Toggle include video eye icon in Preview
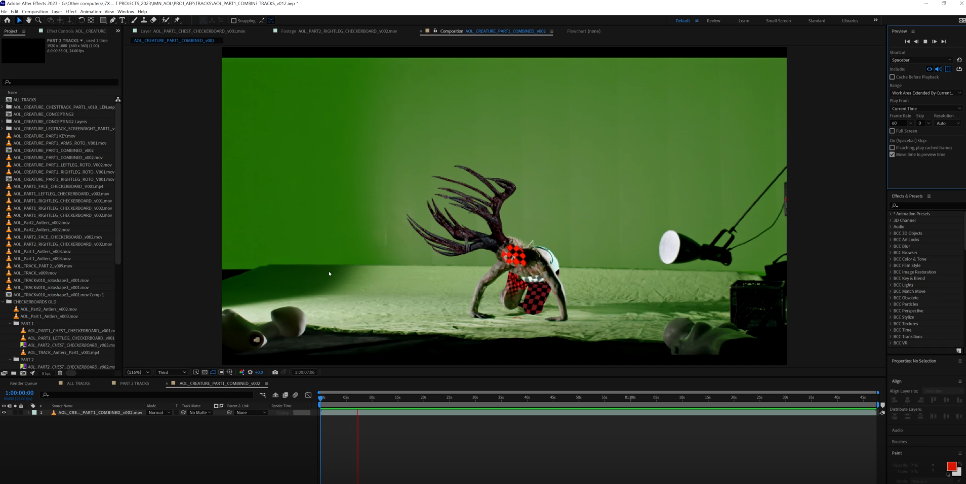The image size is (966, 484). tap(930, 69)
